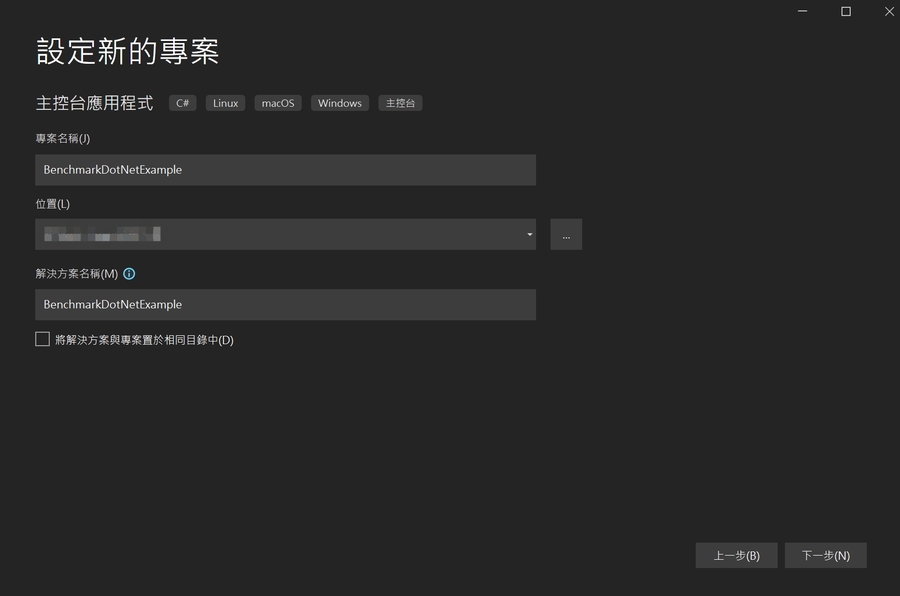Click the 主控台 tag badge
900x596 pixels.
pos(400,103)
